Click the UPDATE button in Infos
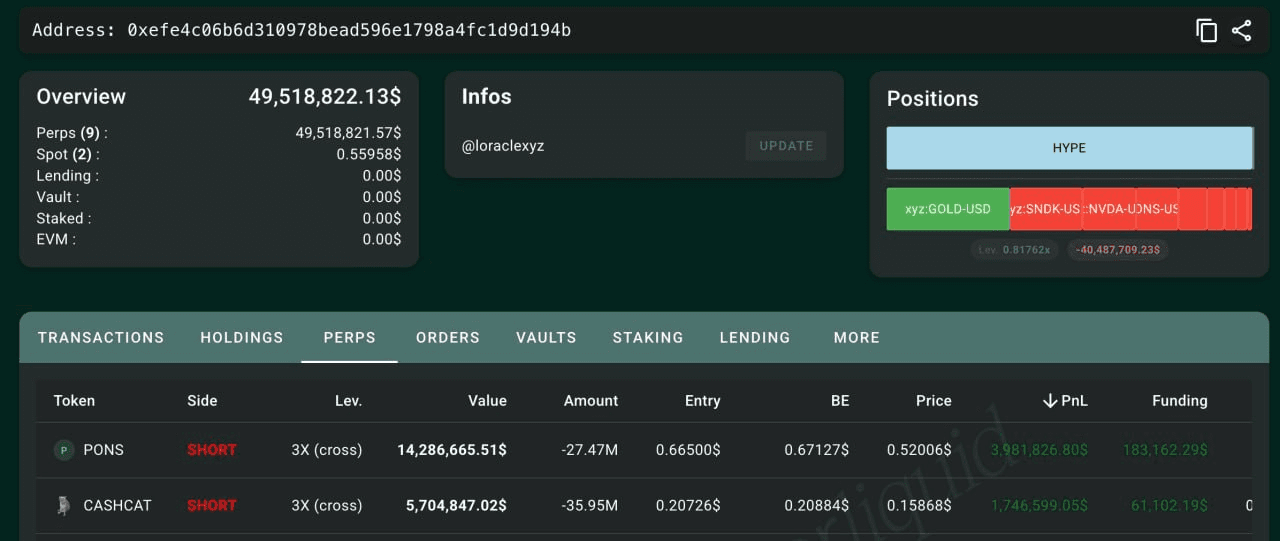This screenshot has height=541, width=1280. click(x=786, y=146)
